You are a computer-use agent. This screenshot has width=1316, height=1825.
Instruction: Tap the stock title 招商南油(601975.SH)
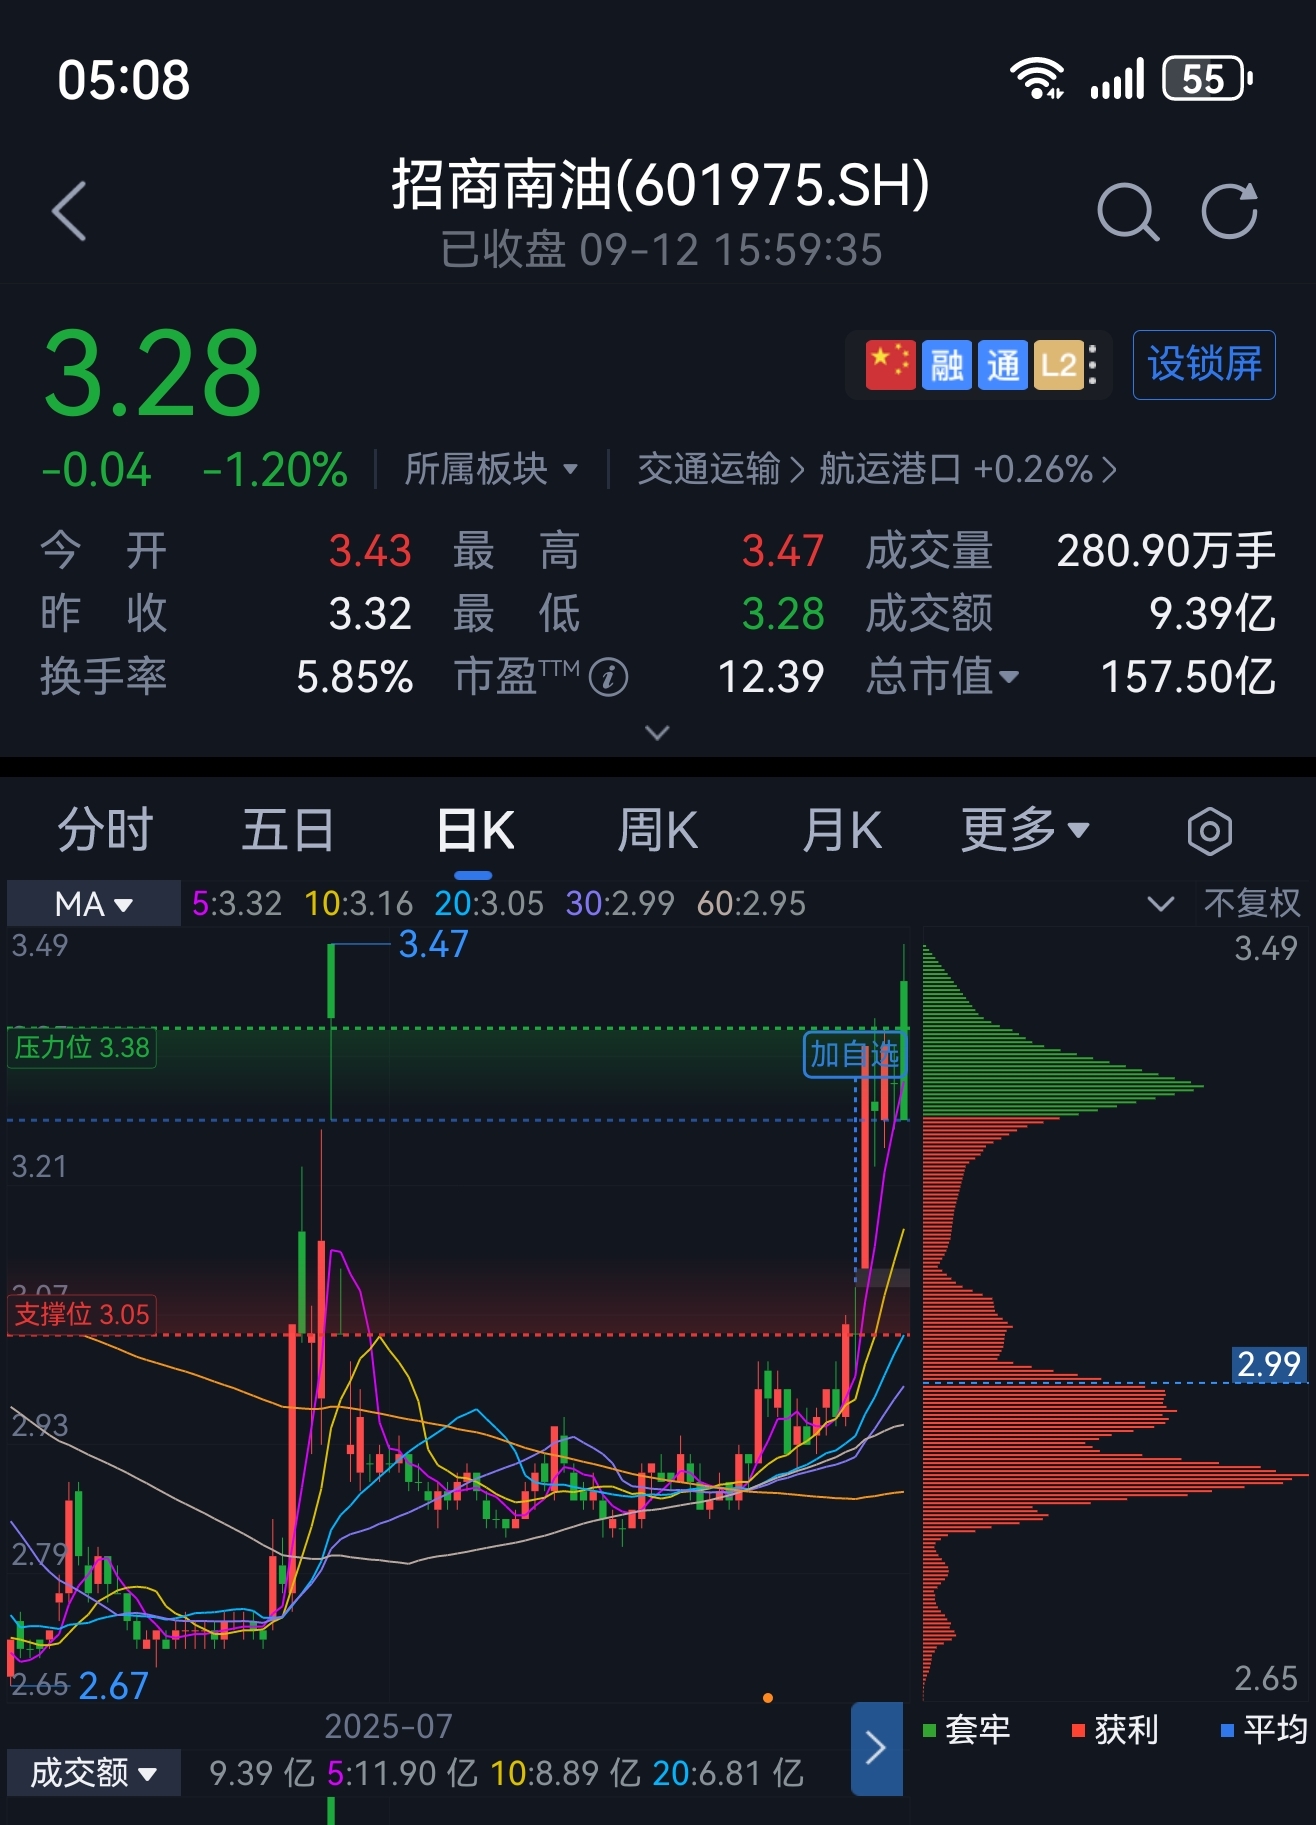[x=660, y=185]
